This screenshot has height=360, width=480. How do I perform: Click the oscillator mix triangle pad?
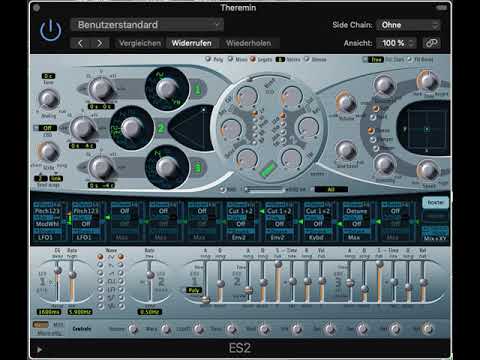point(192,128)
